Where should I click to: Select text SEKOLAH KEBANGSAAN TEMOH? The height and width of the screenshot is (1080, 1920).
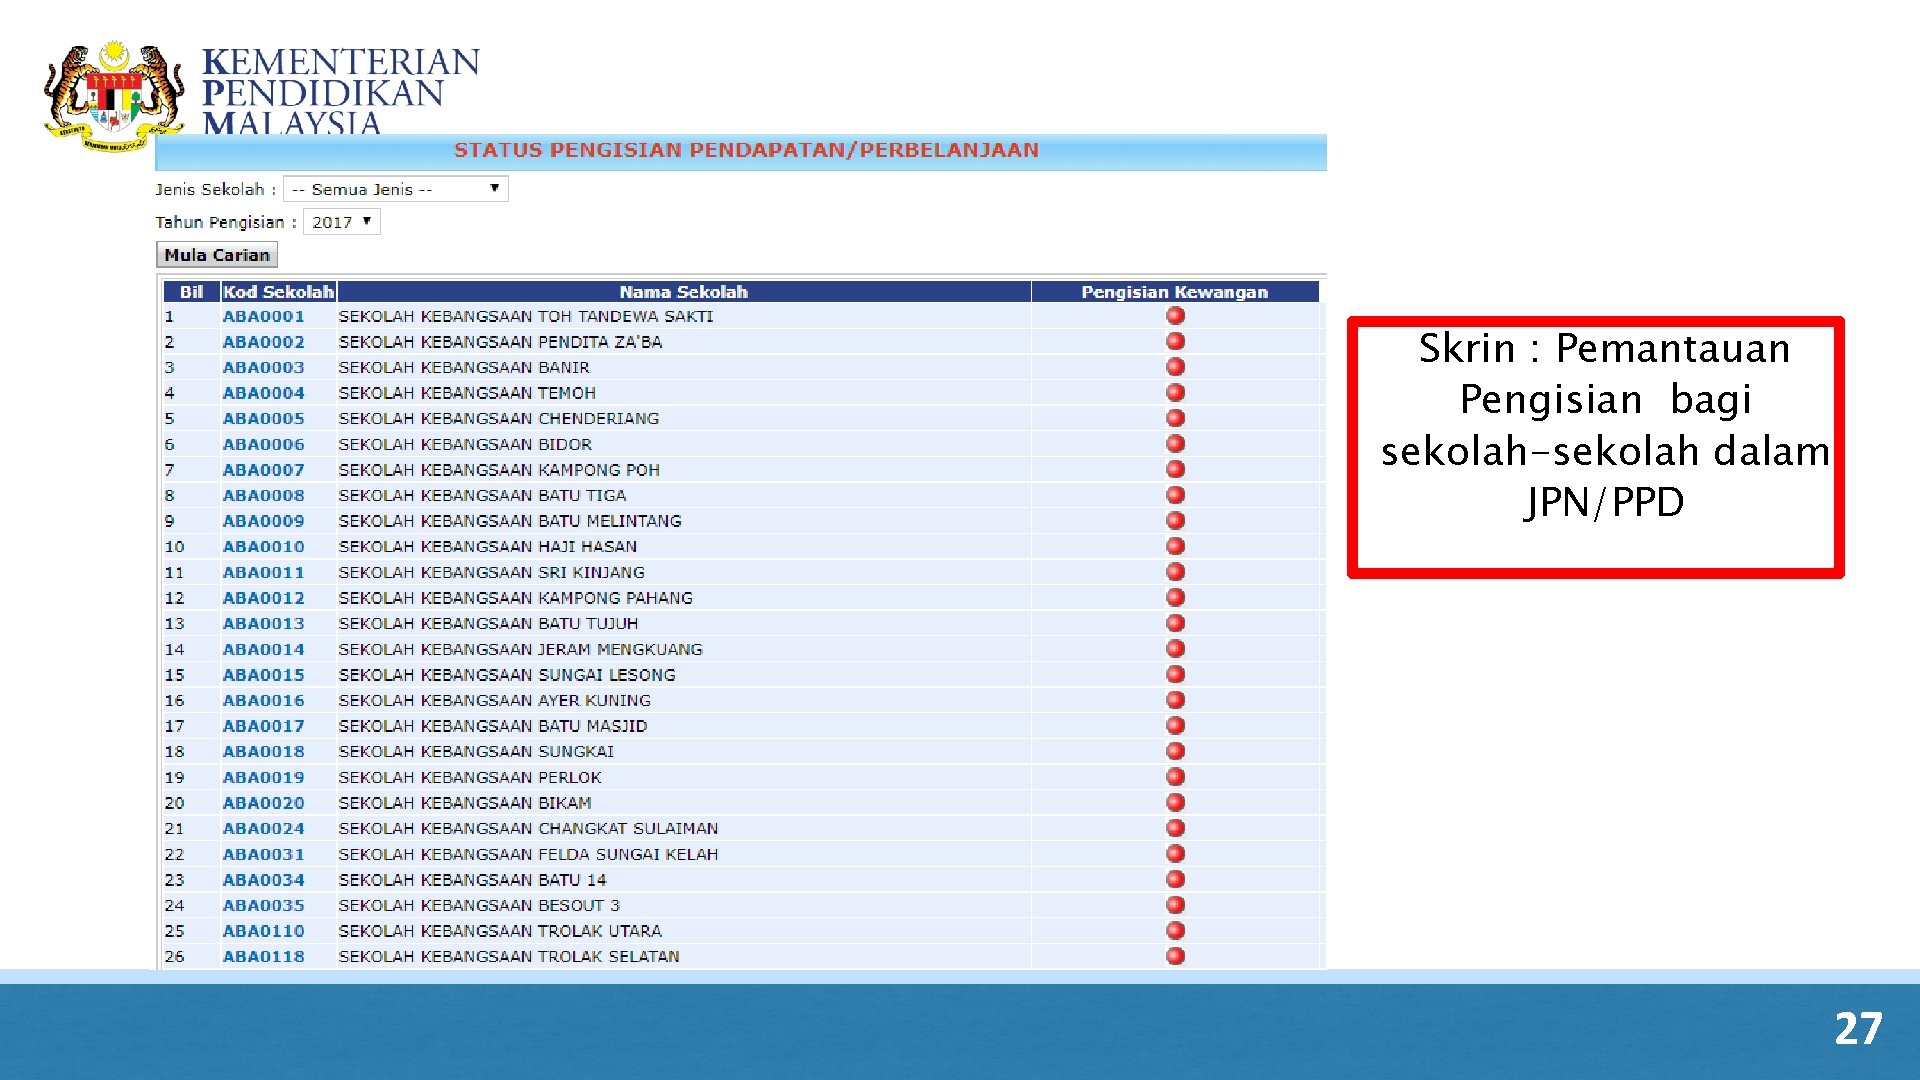[x=467, y=393]
